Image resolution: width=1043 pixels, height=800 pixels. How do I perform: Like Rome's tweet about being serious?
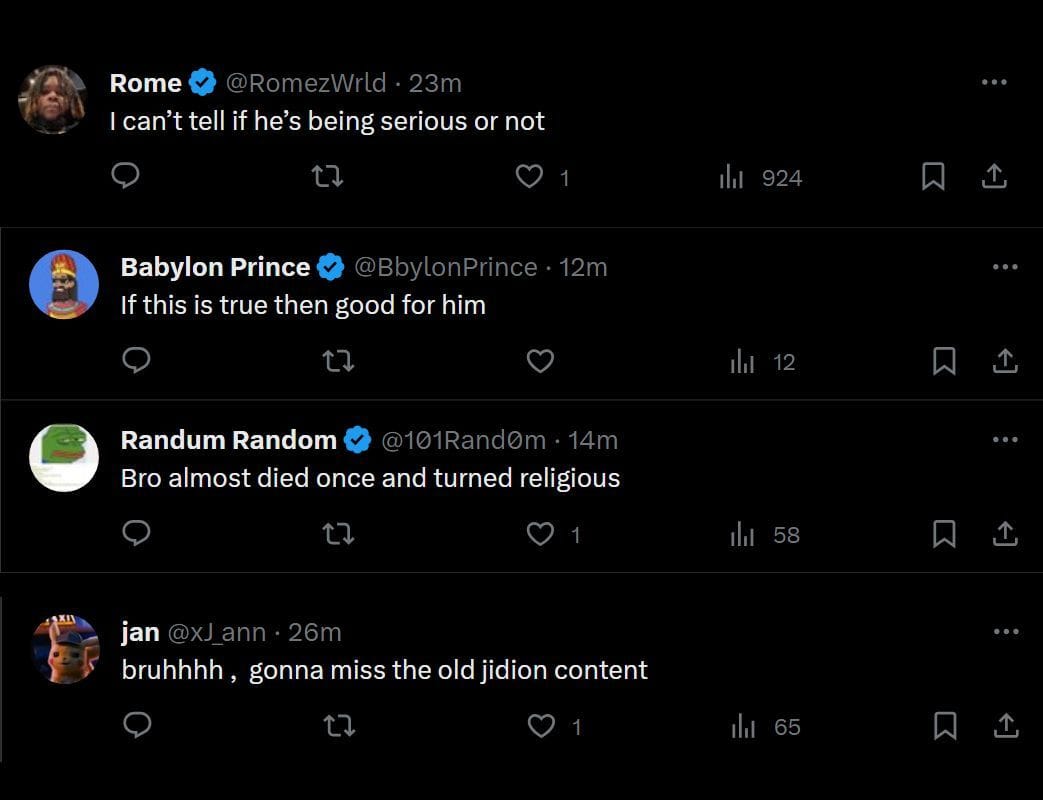click(528, 177)
